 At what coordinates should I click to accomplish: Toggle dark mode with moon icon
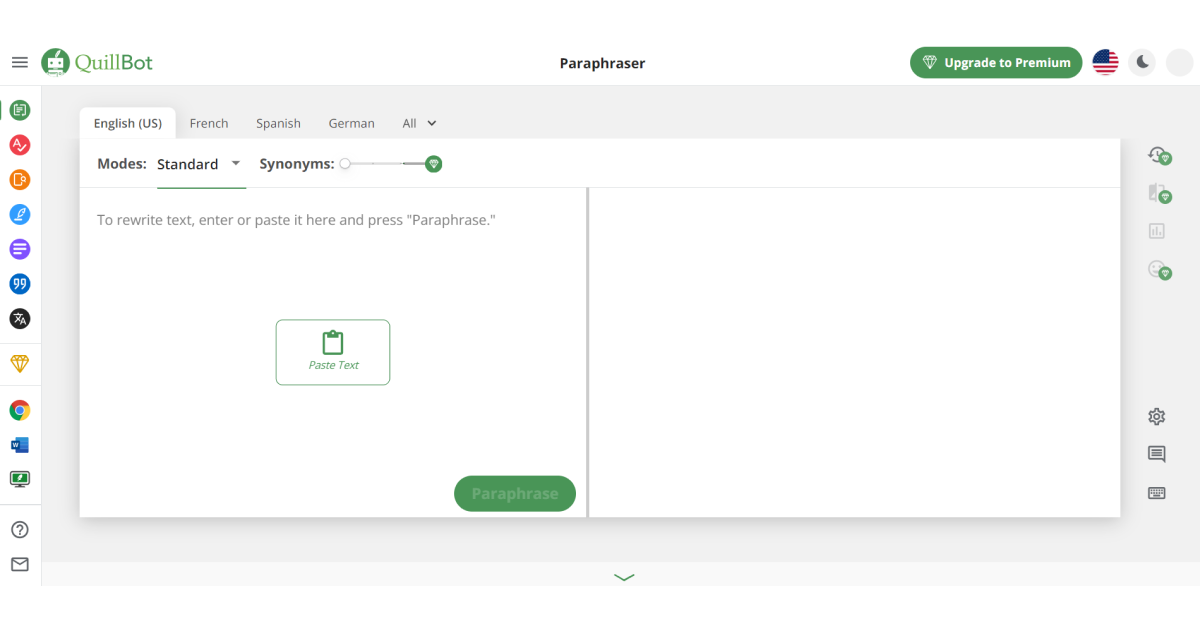coord(1142,62)
